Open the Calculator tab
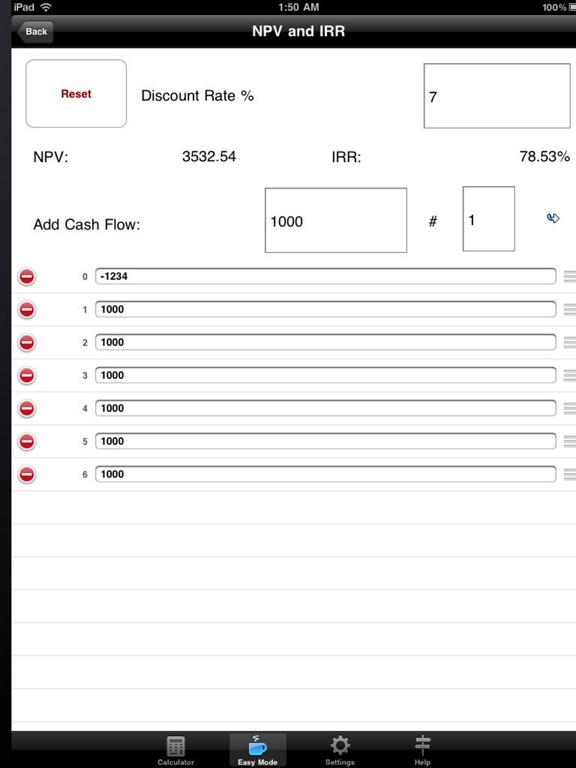The height and width of the screenshot is (768, 576). click(x=176, y=750)
